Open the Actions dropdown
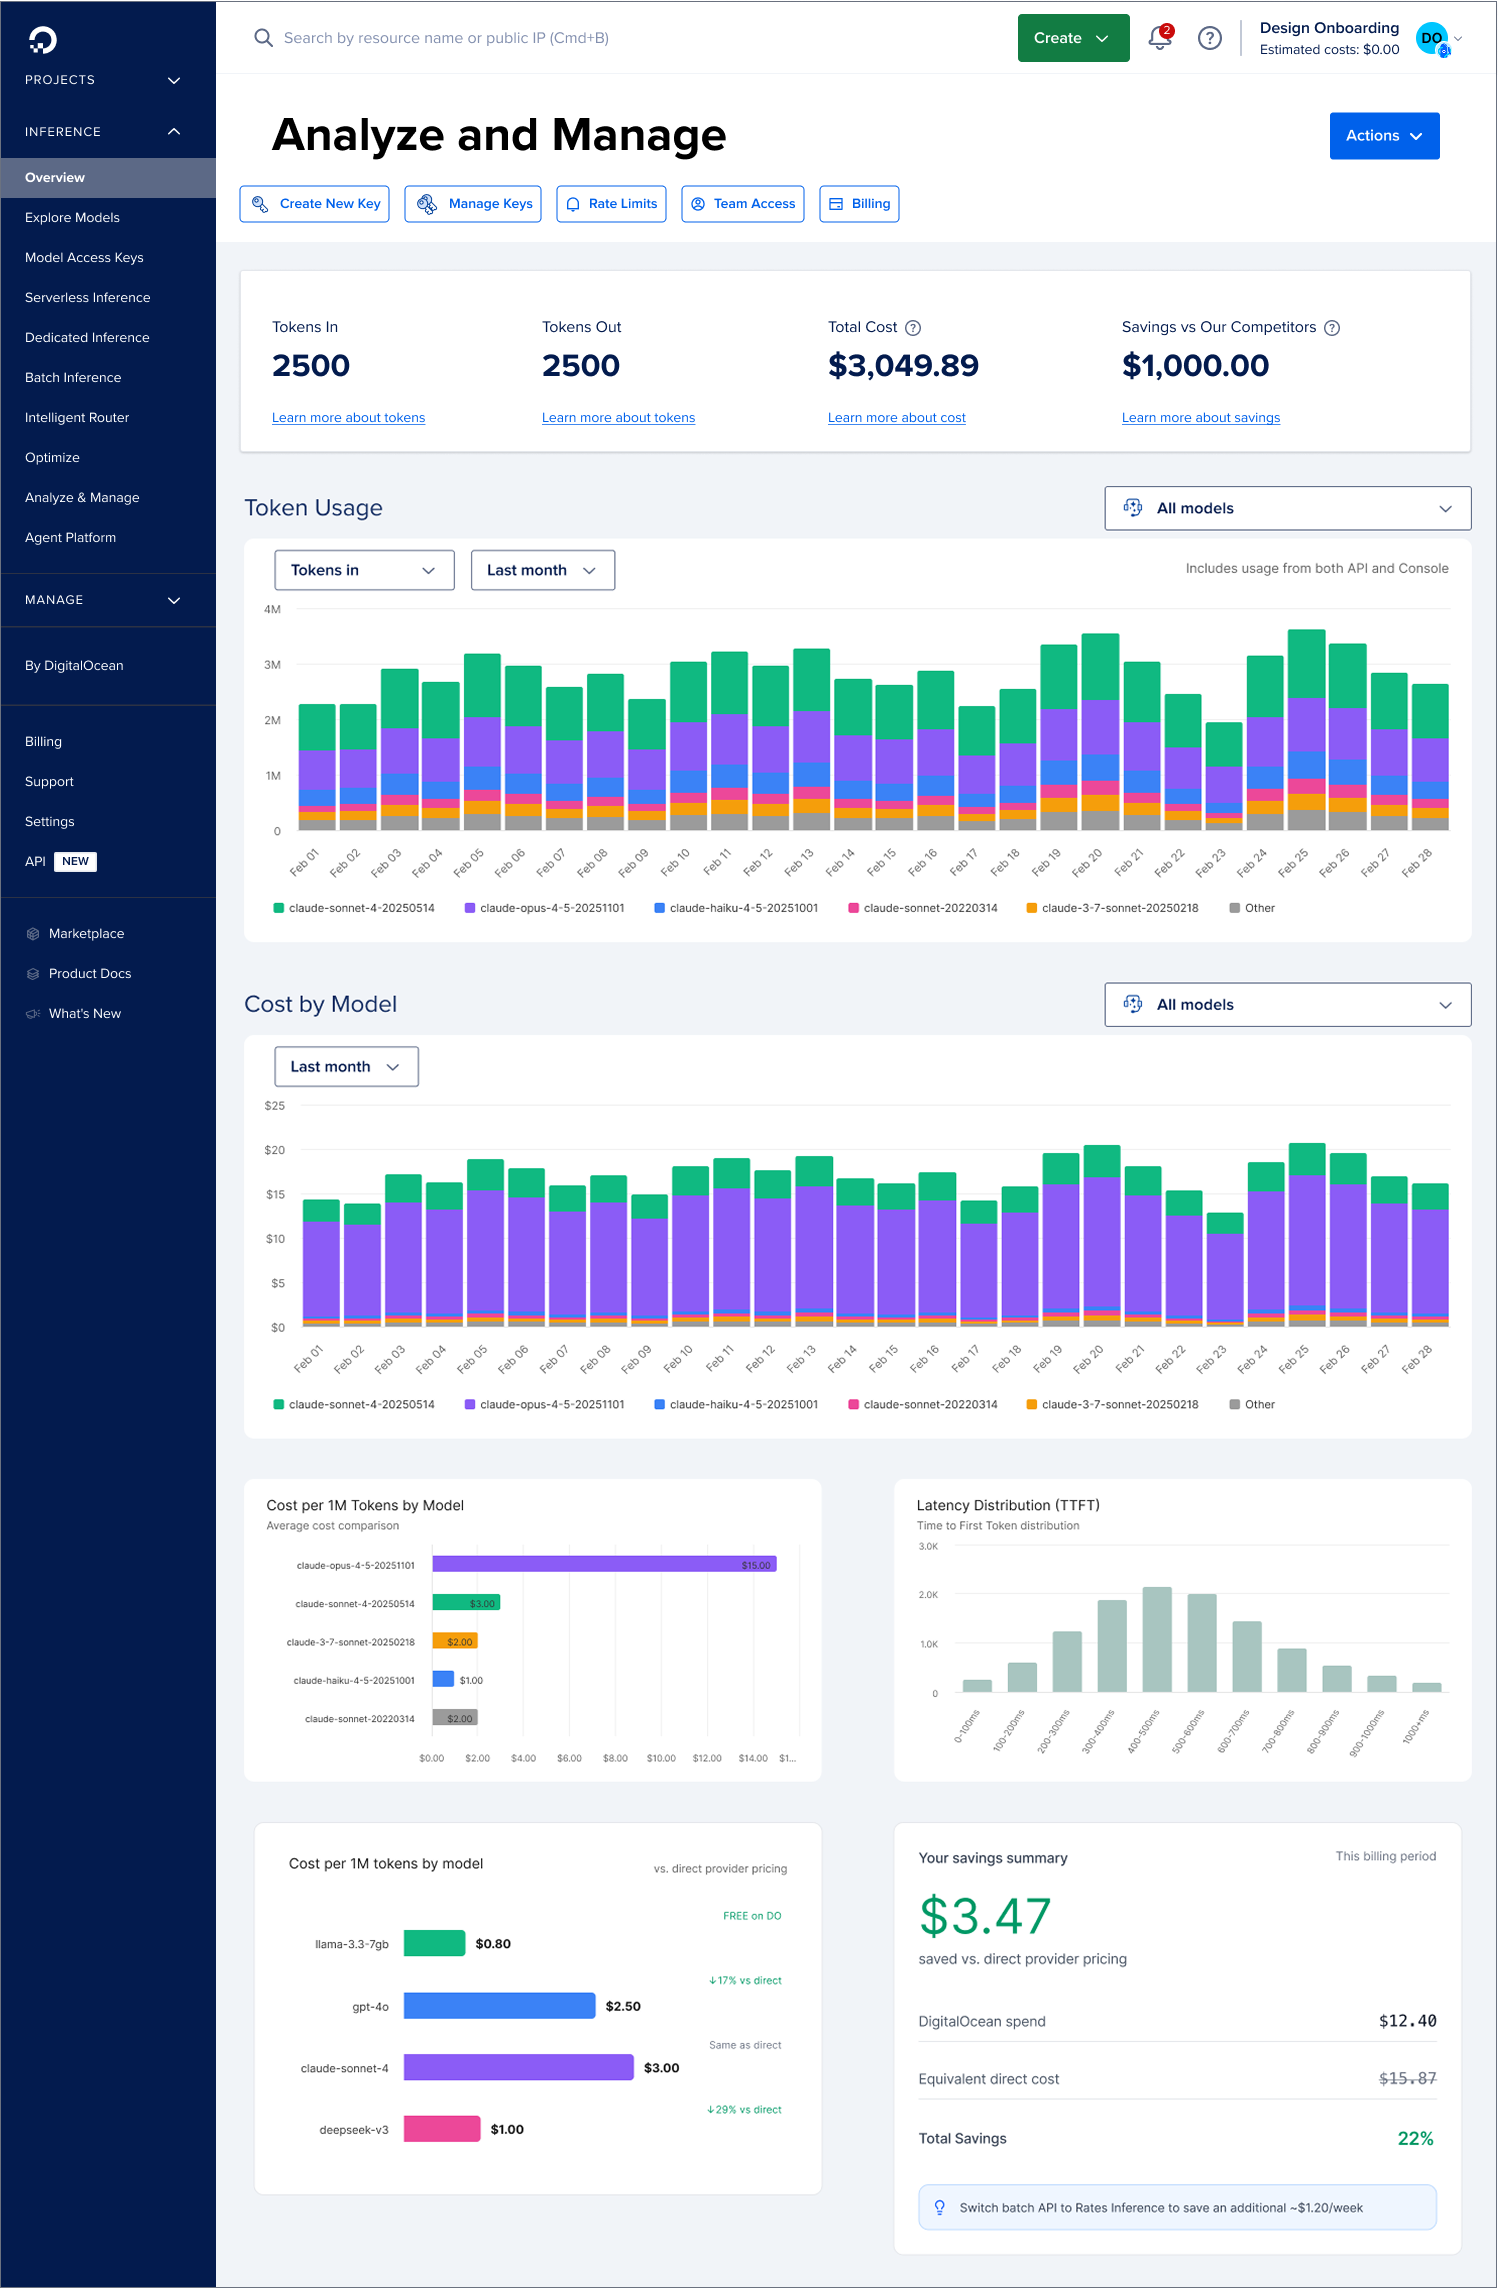Screen dimensions: 1499x2288 (x=1385, y=136)
